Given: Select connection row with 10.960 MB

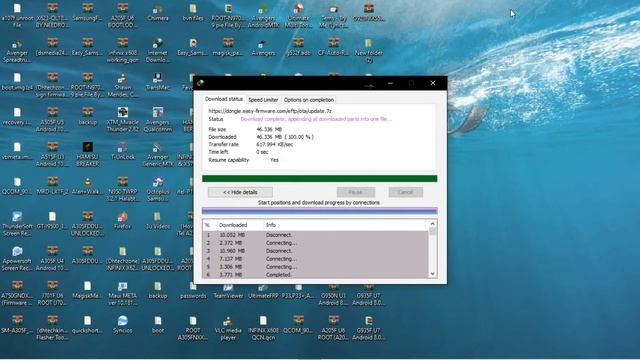Looking at the screenshot, I should point(315,251).
